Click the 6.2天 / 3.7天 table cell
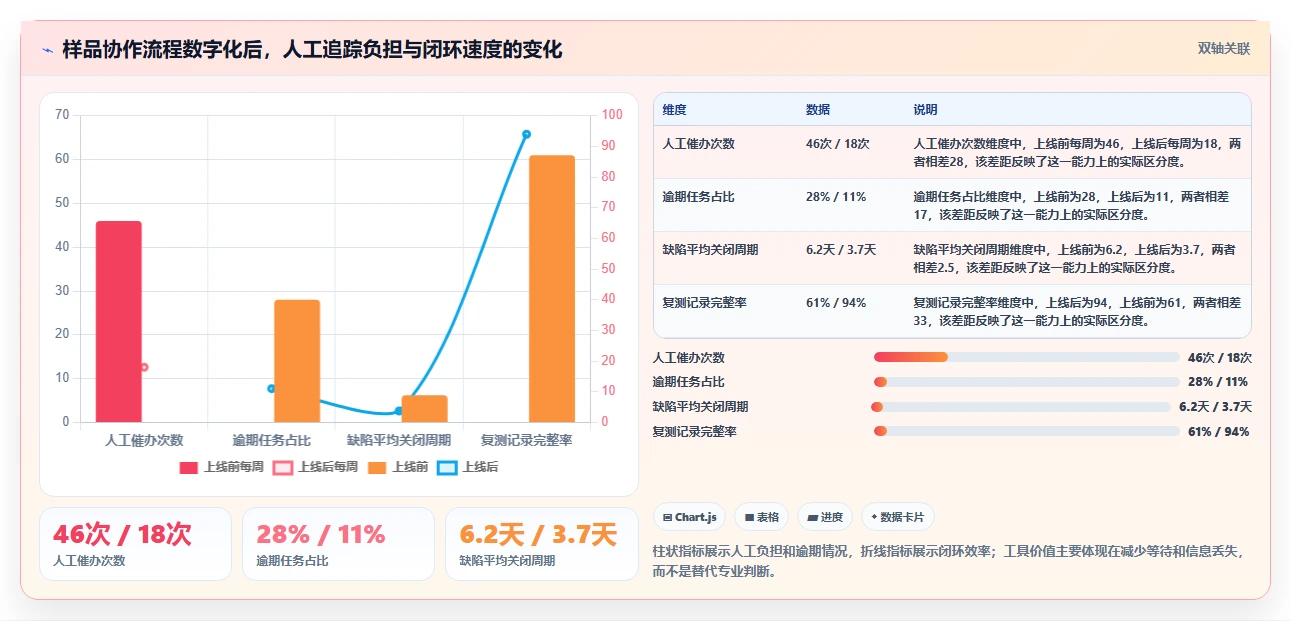 pos(841,250)
